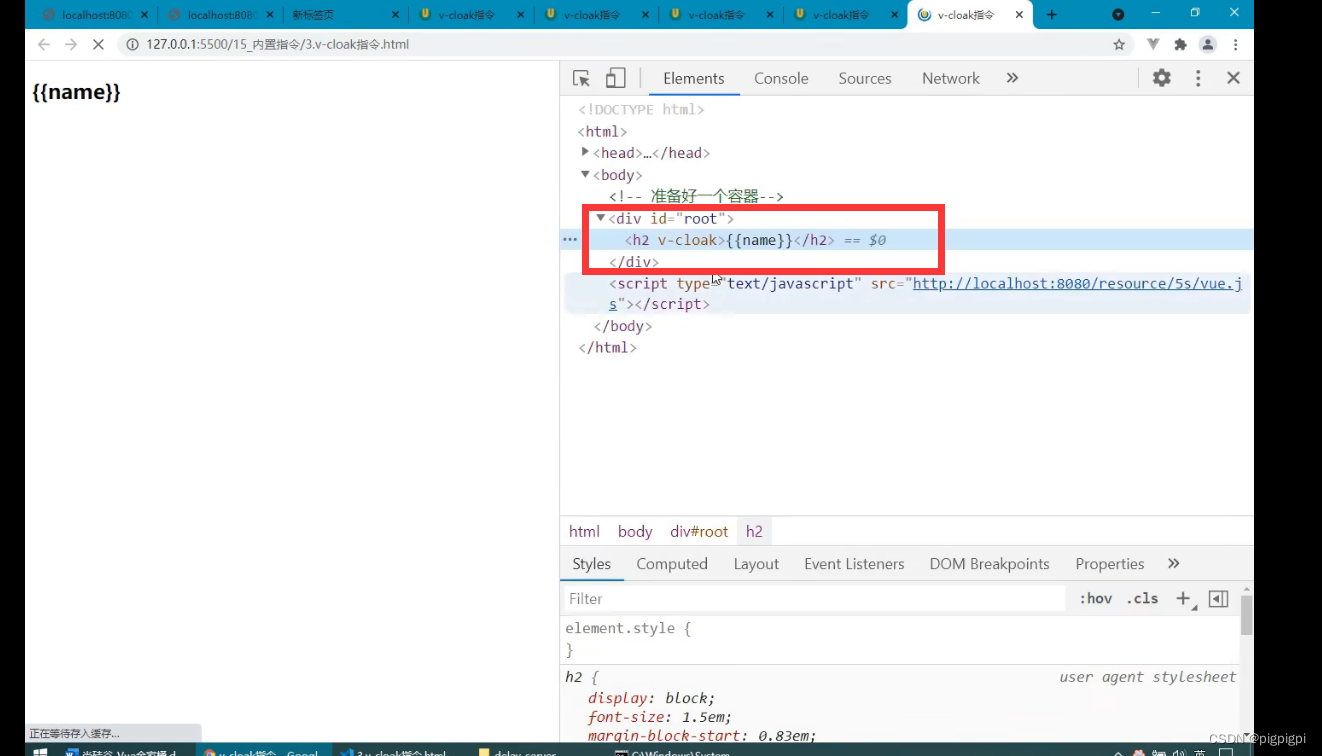This screenshot has height=756, width=1322.
Task: Toggle the .cls element classes panel
Action: pyautogui.click(x=1142, y=599)
